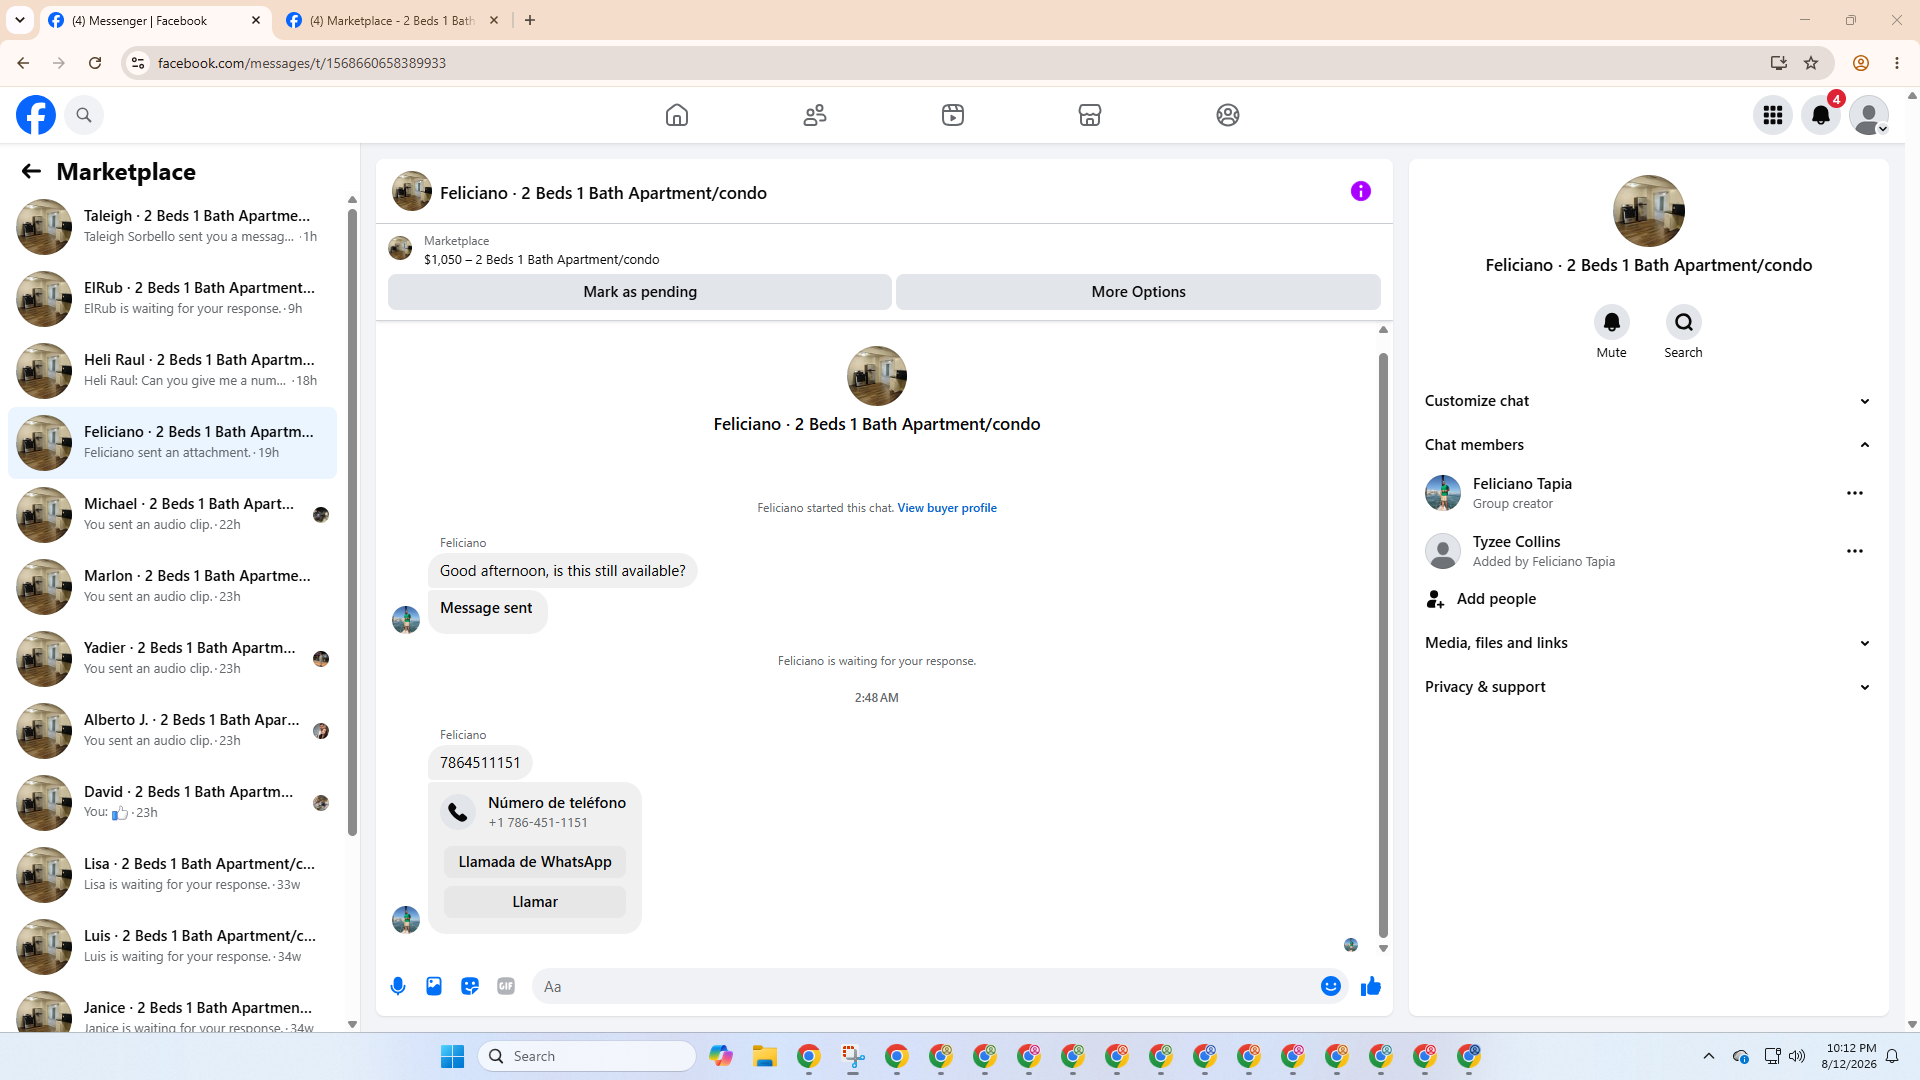Open the Yadier conversation
The width and height of the screenshot is (1920, 1080).
[173, 659]
